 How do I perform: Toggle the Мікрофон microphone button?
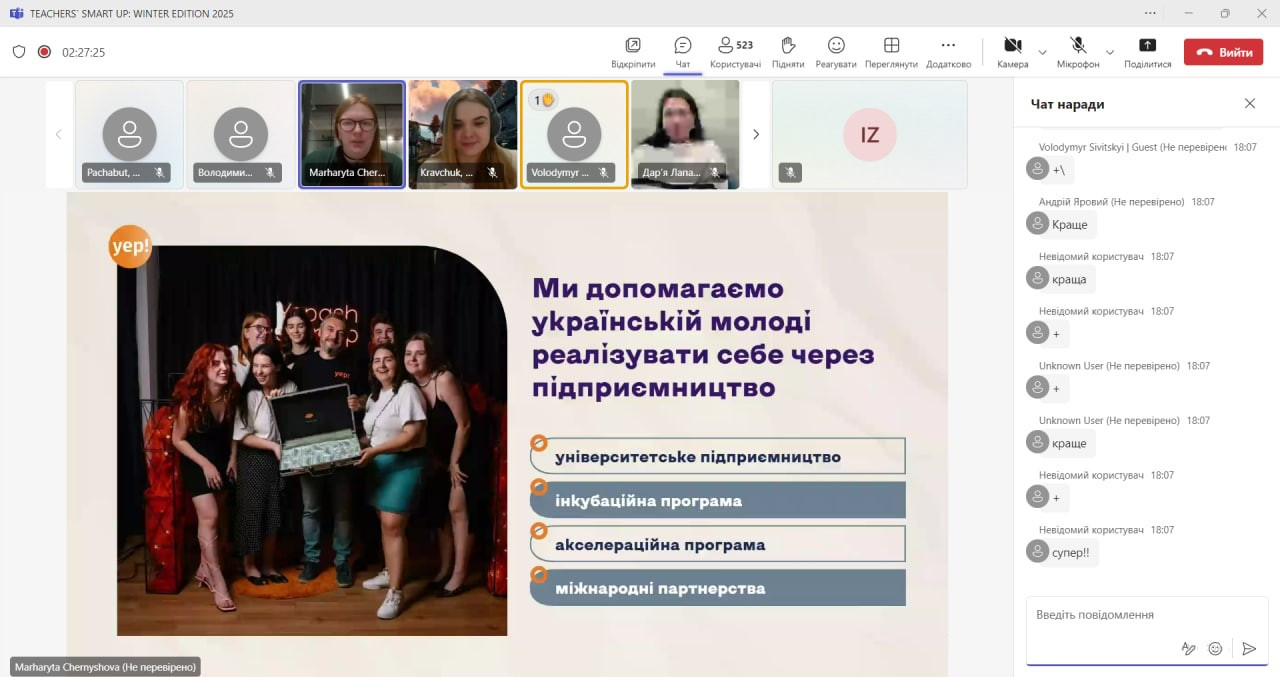coord(1078,52)
